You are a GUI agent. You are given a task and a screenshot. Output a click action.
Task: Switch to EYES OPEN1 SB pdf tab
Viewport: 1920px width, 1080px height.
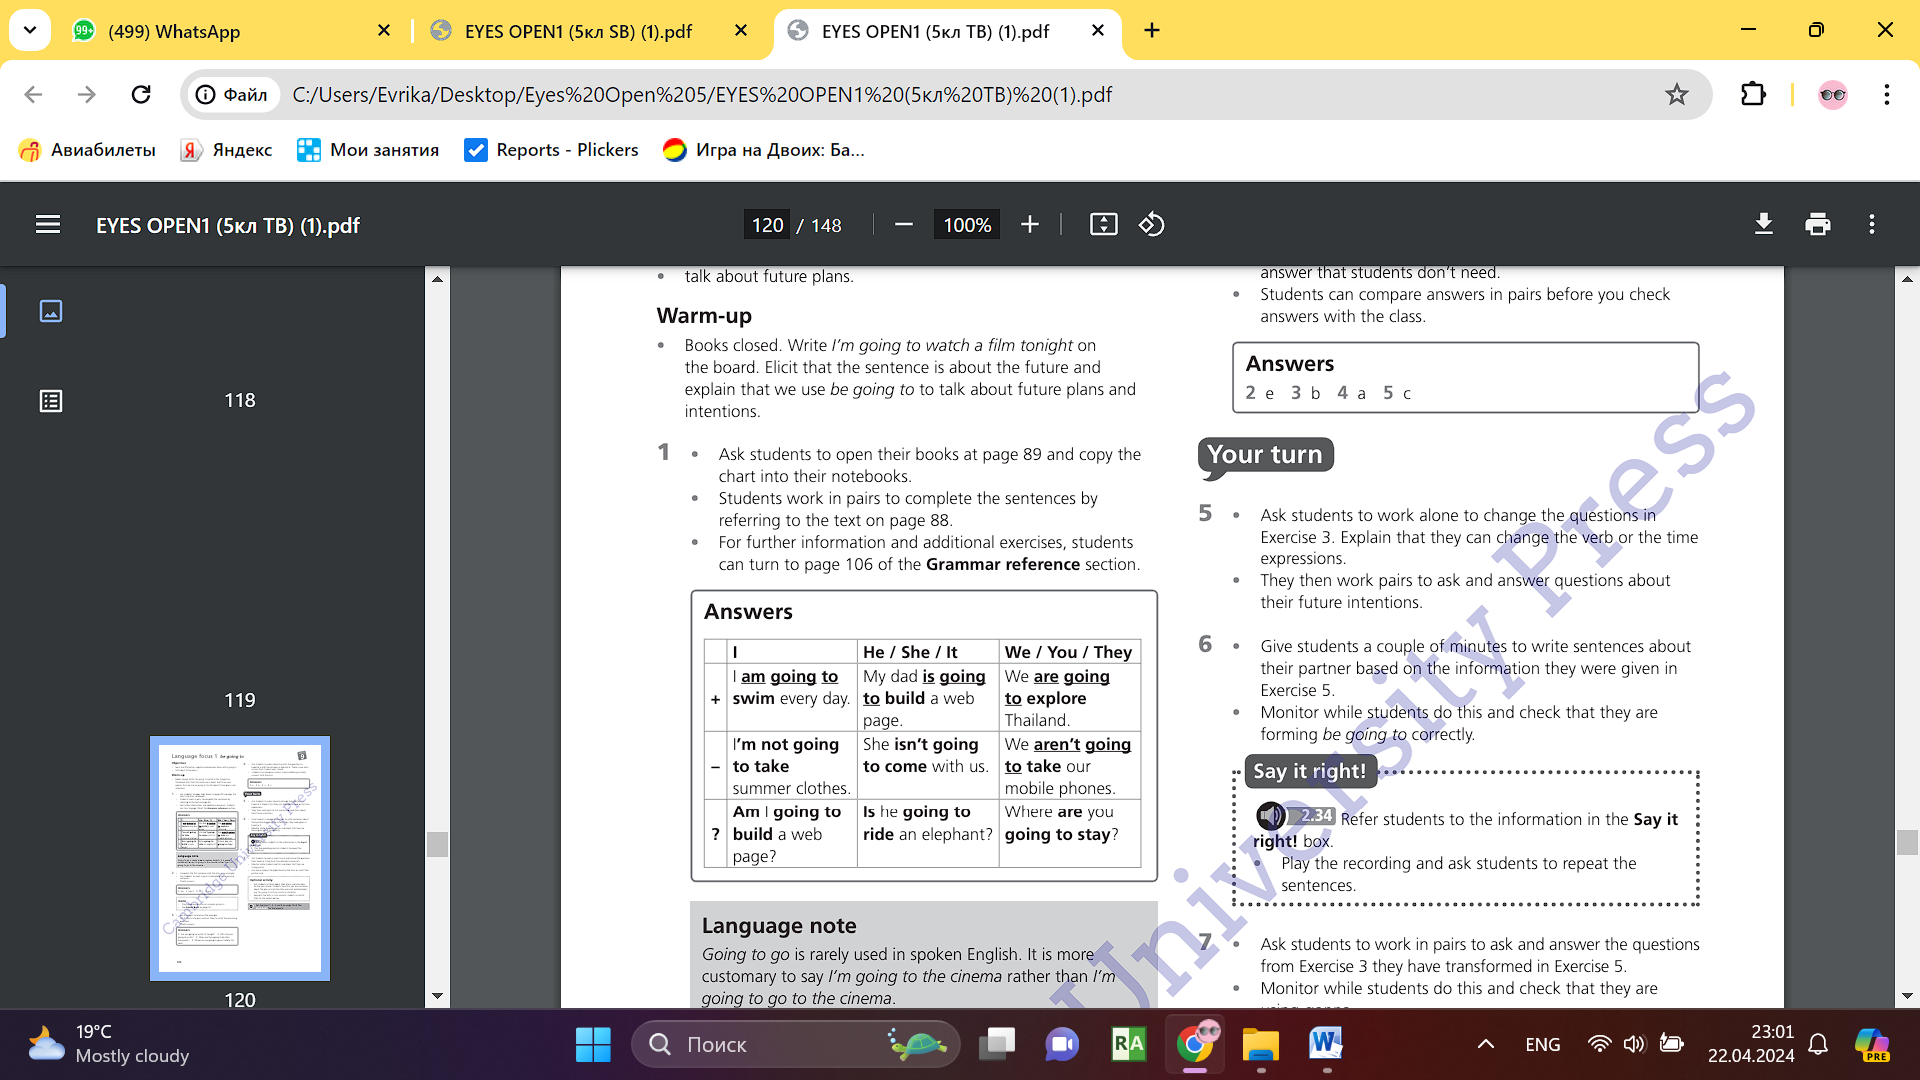pyautogui.click(x=578, y=31)
